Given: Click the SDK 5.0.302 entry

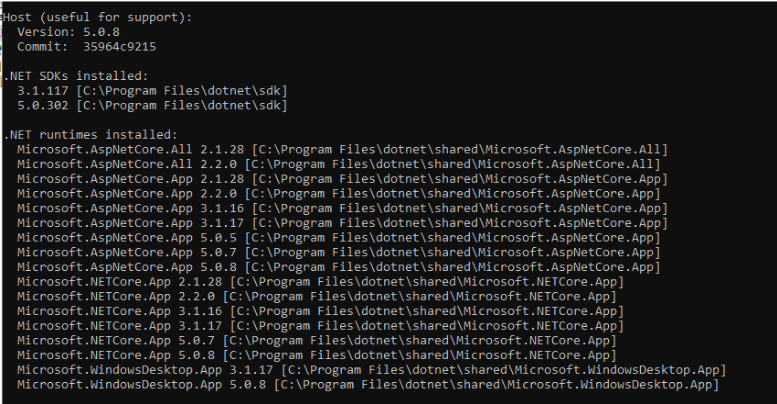Looking at the screenshot, I should click(152, 106).
